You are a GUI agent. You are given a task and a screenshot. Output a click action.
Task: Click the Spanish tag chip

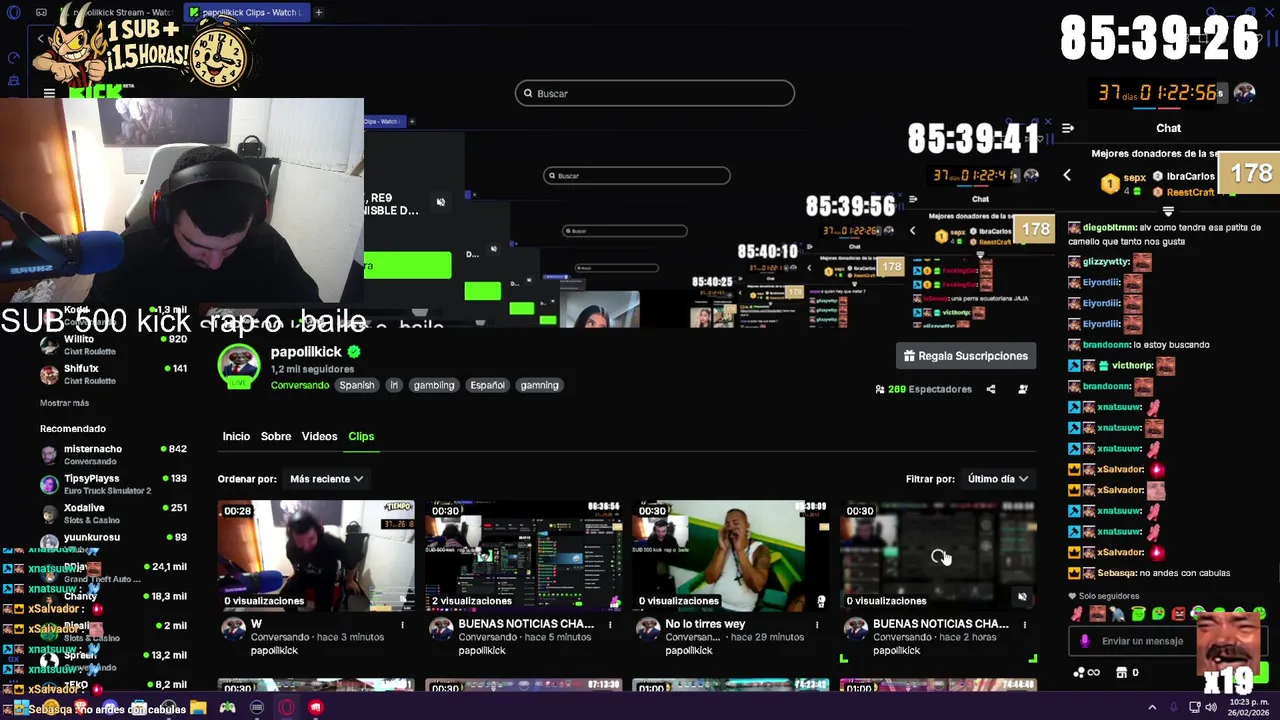[x=356, y=385]
